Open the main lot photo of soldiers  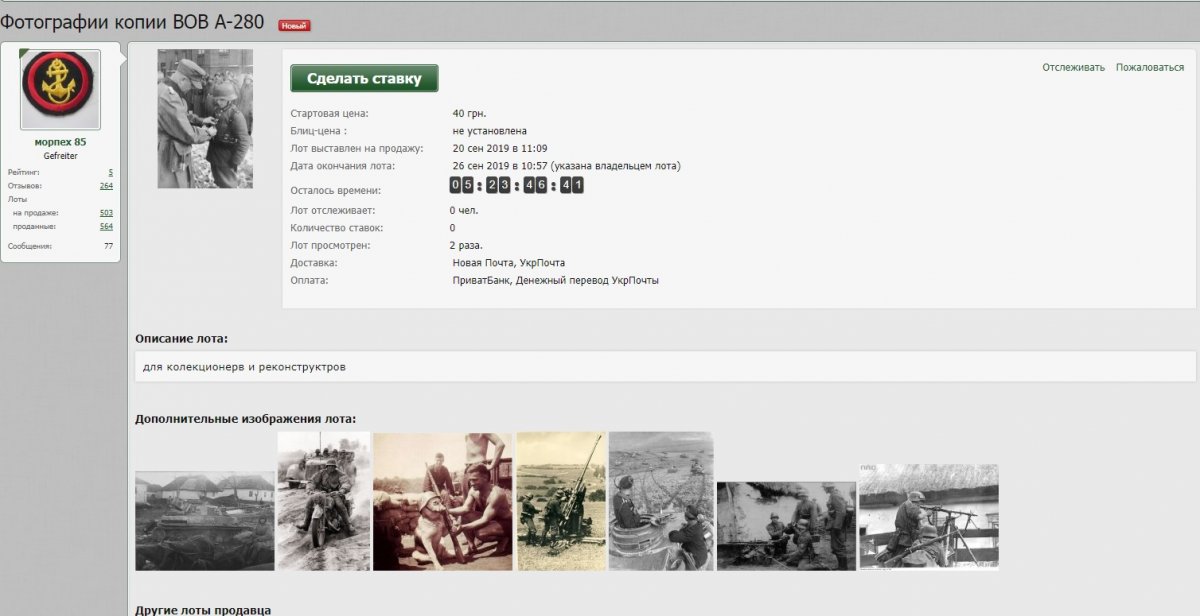(x=205, y=118)
